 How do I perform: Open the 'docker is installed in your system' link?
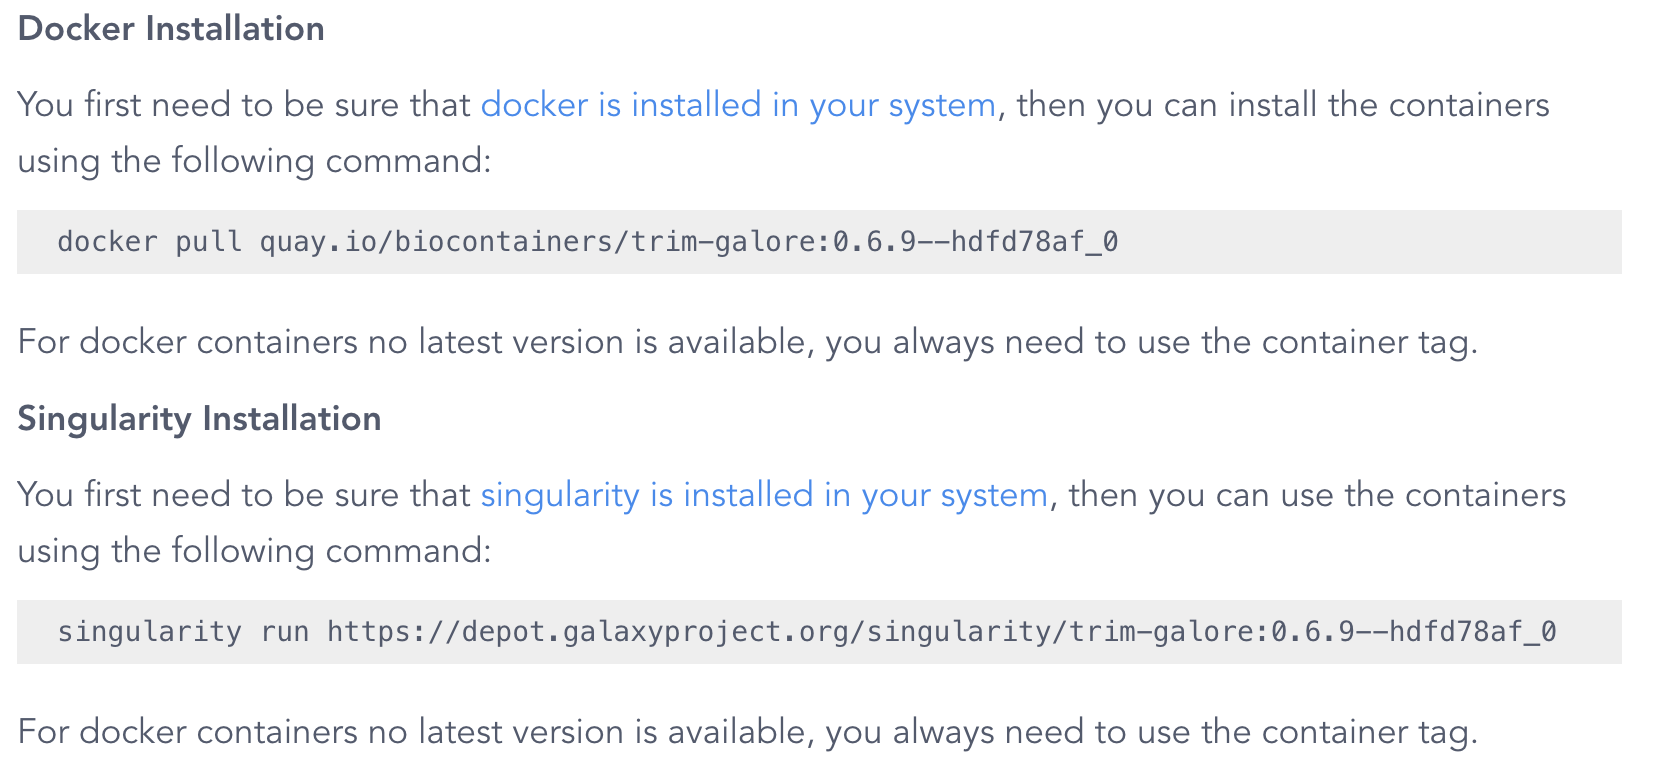(738, 105)
